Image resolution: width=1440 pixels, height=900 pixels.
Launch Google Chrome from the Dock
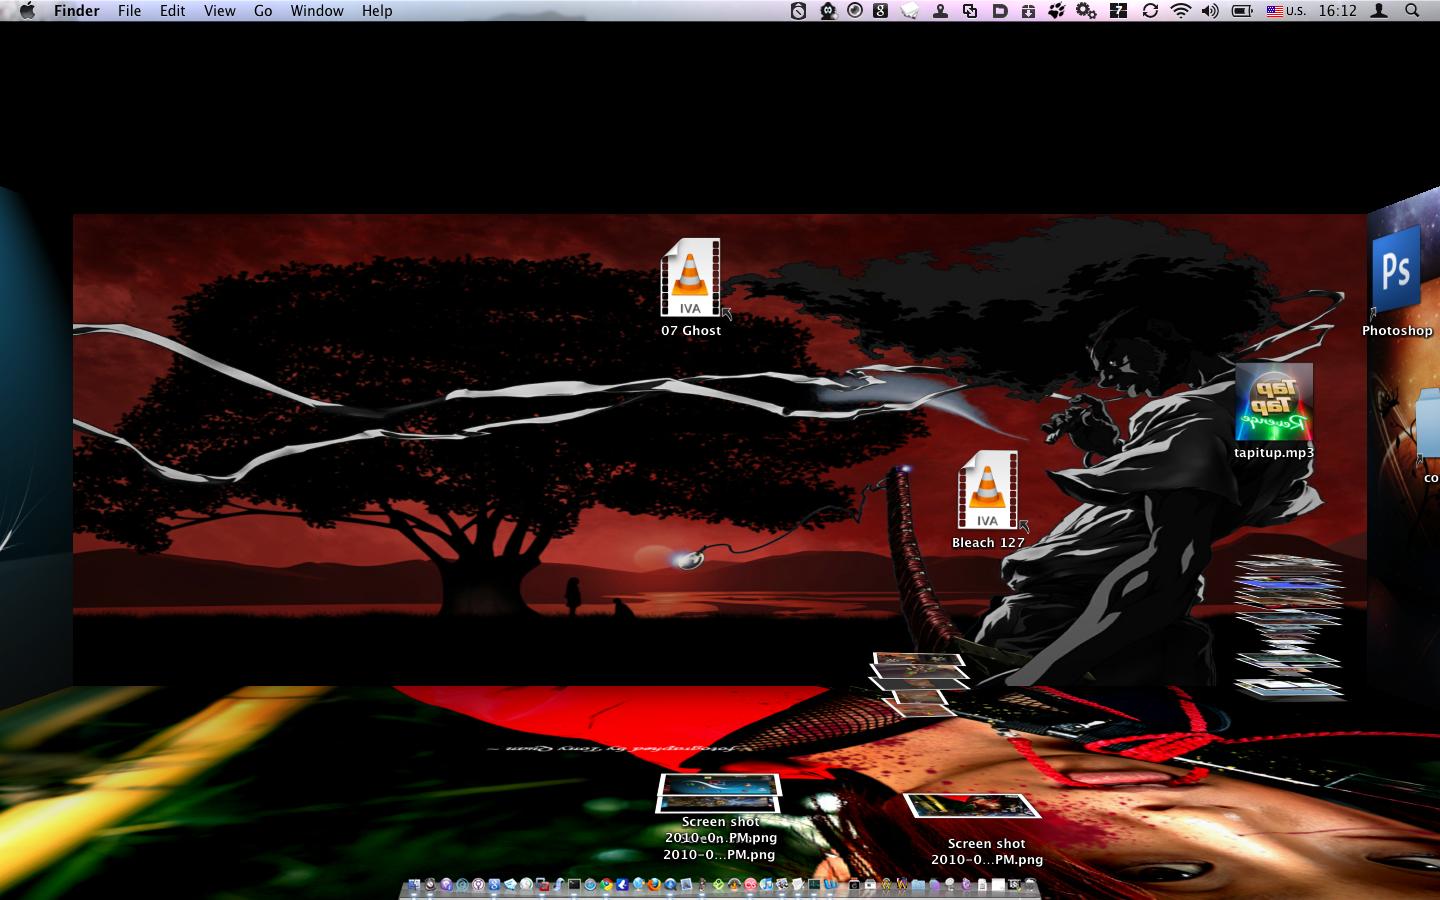click(606, 885)
